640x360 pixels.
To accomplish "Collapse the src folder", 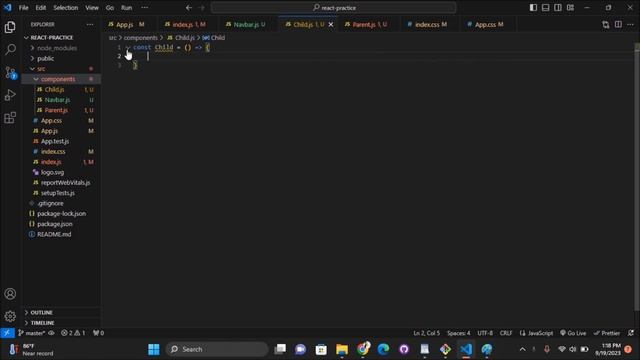I will tap(61, 69).
